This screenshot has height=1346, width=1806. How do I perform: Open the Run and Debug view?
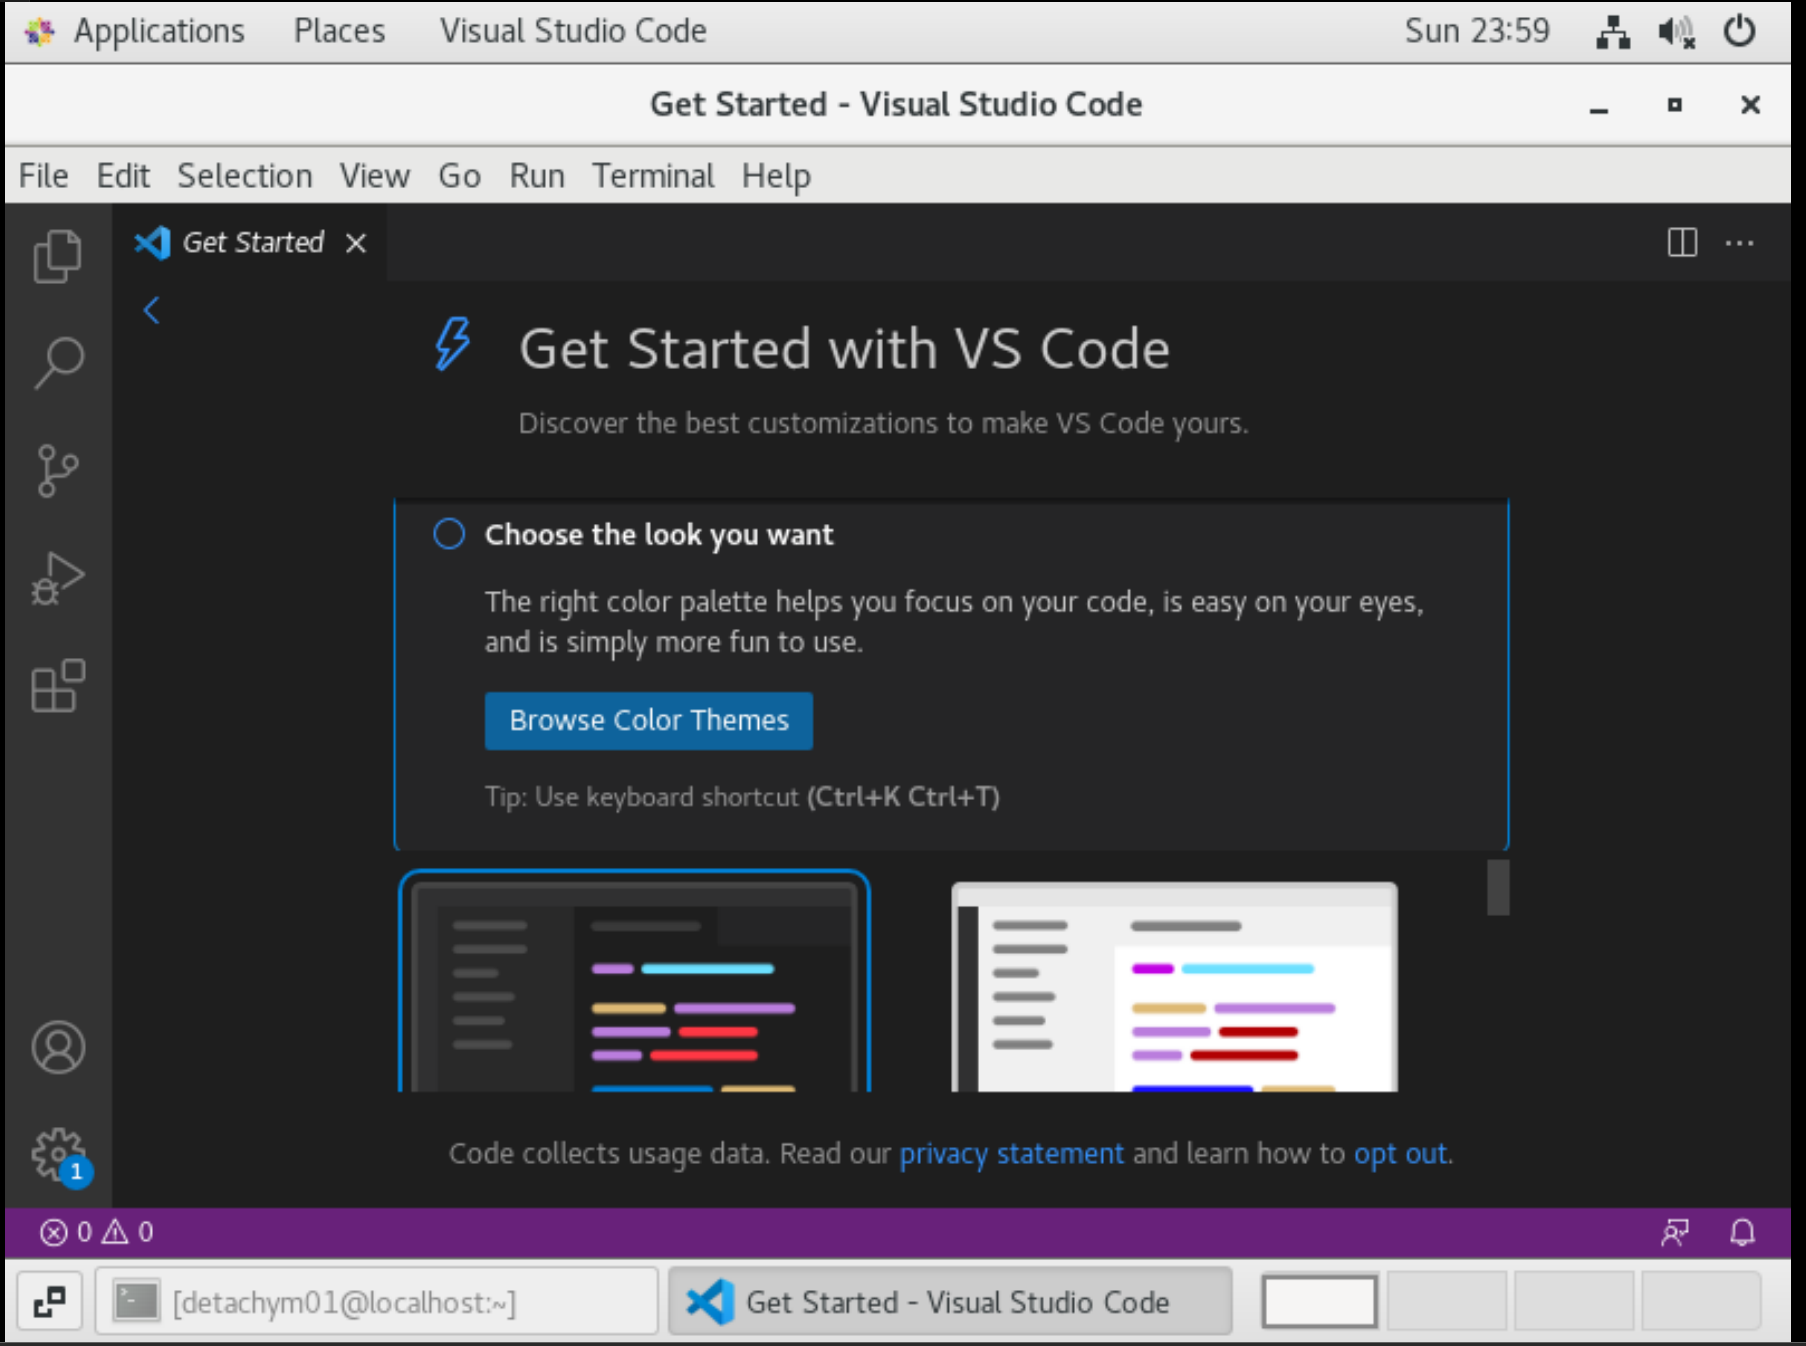coord(58,579)
